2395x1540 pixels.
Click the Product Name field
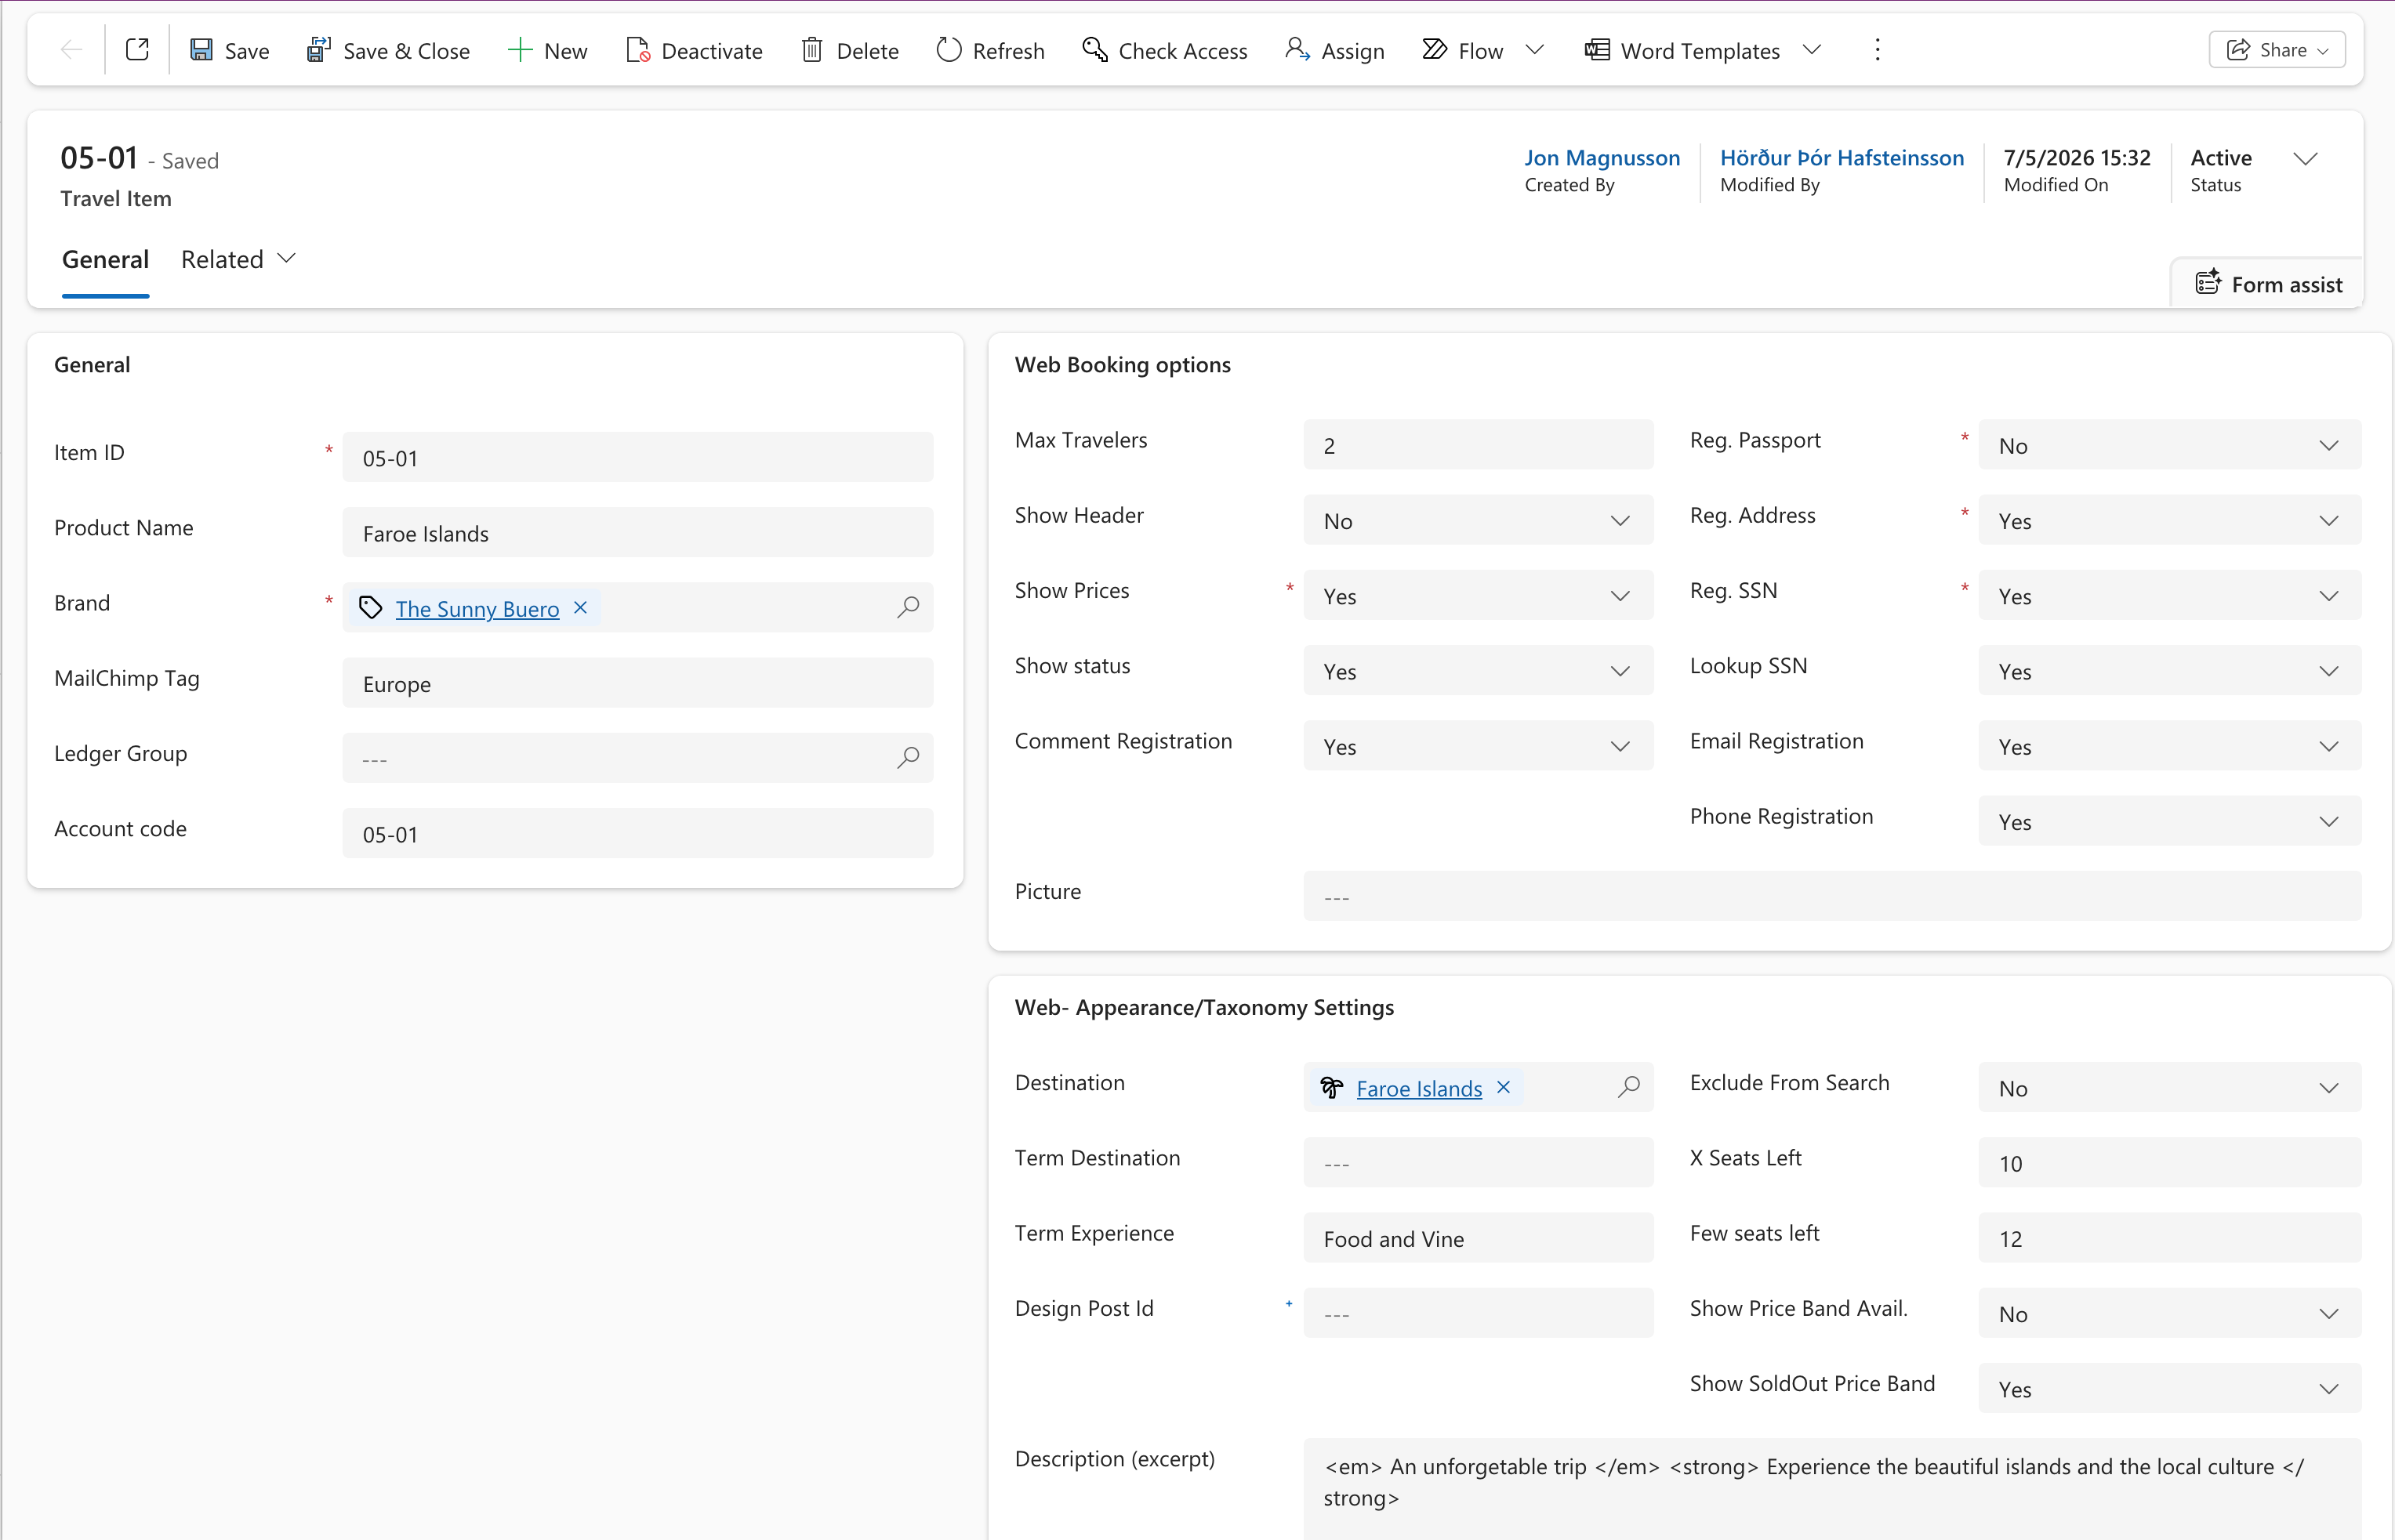coord(638,533)
